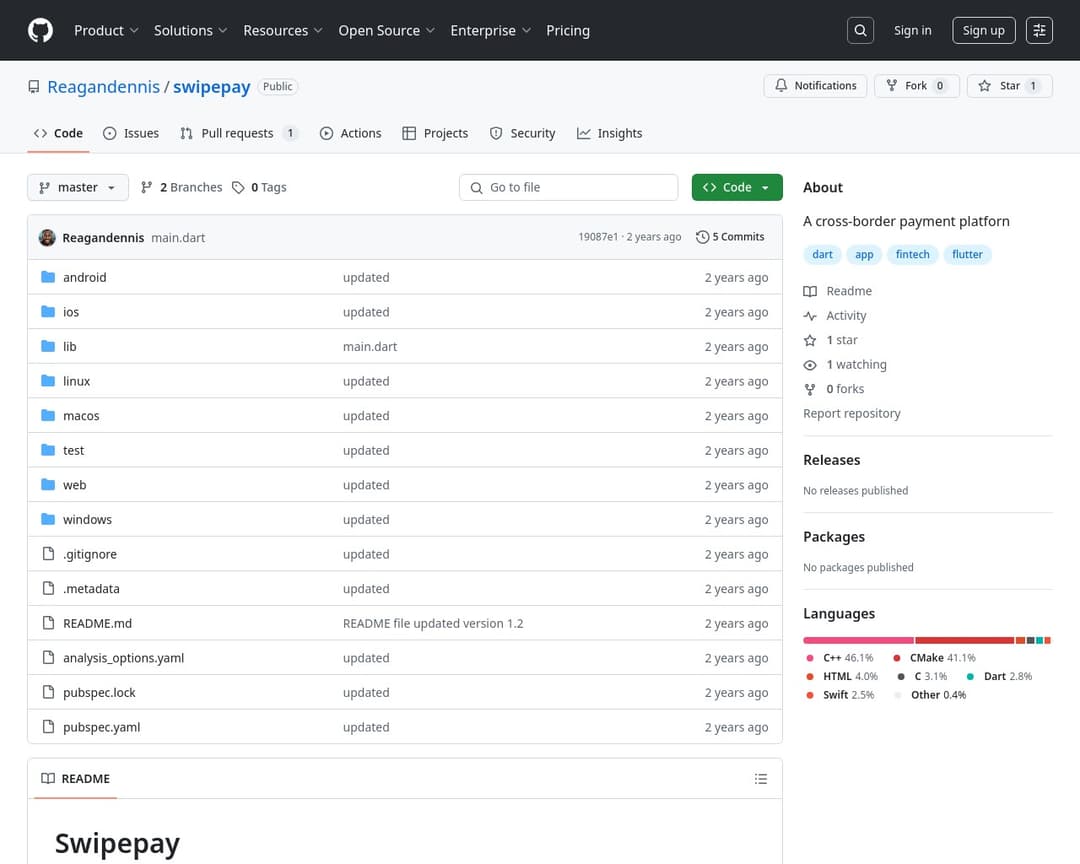1080x864 pixels.
Task: Click the tag icon next to 0 Tags
Action: [238, 187]
